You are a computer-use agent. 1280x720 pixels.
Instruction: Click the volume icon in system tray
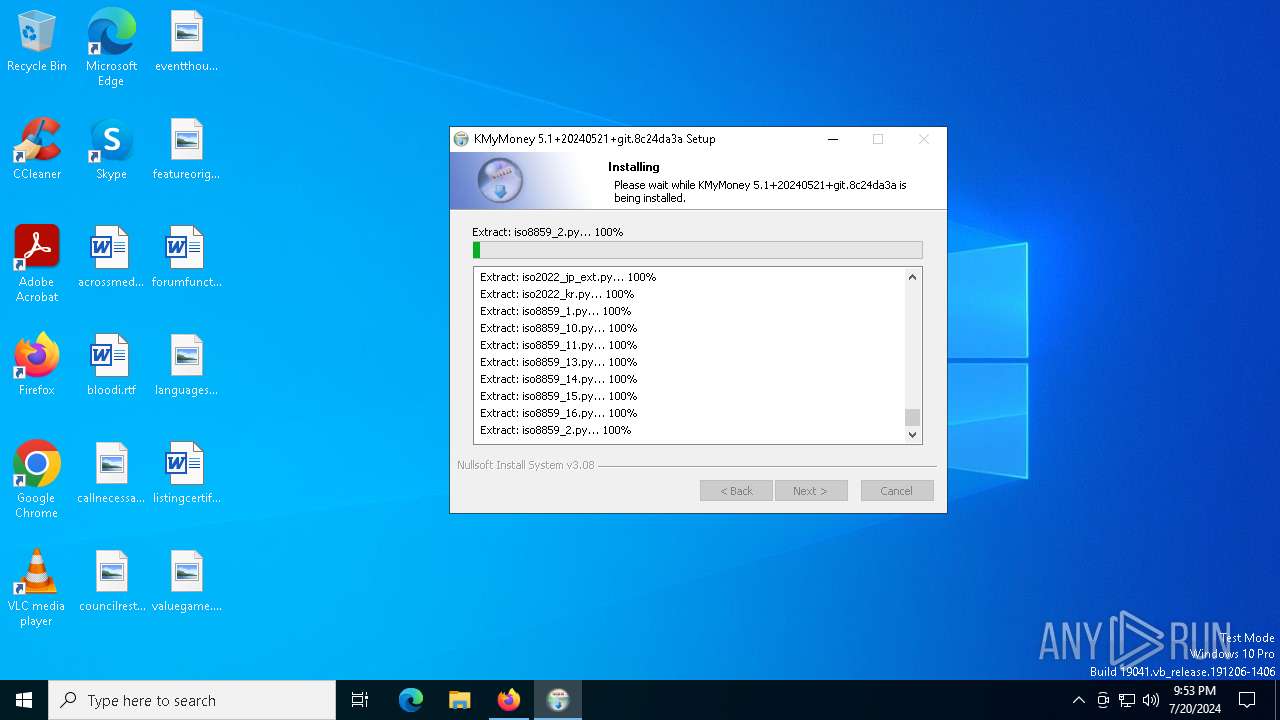tap(1151, 700)
